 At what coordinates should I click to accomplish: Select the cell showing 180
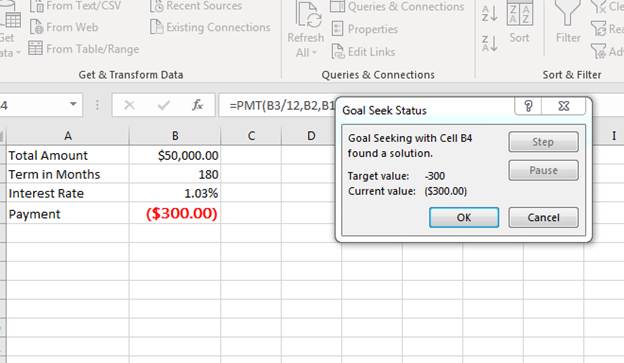(x=175, y=174)
